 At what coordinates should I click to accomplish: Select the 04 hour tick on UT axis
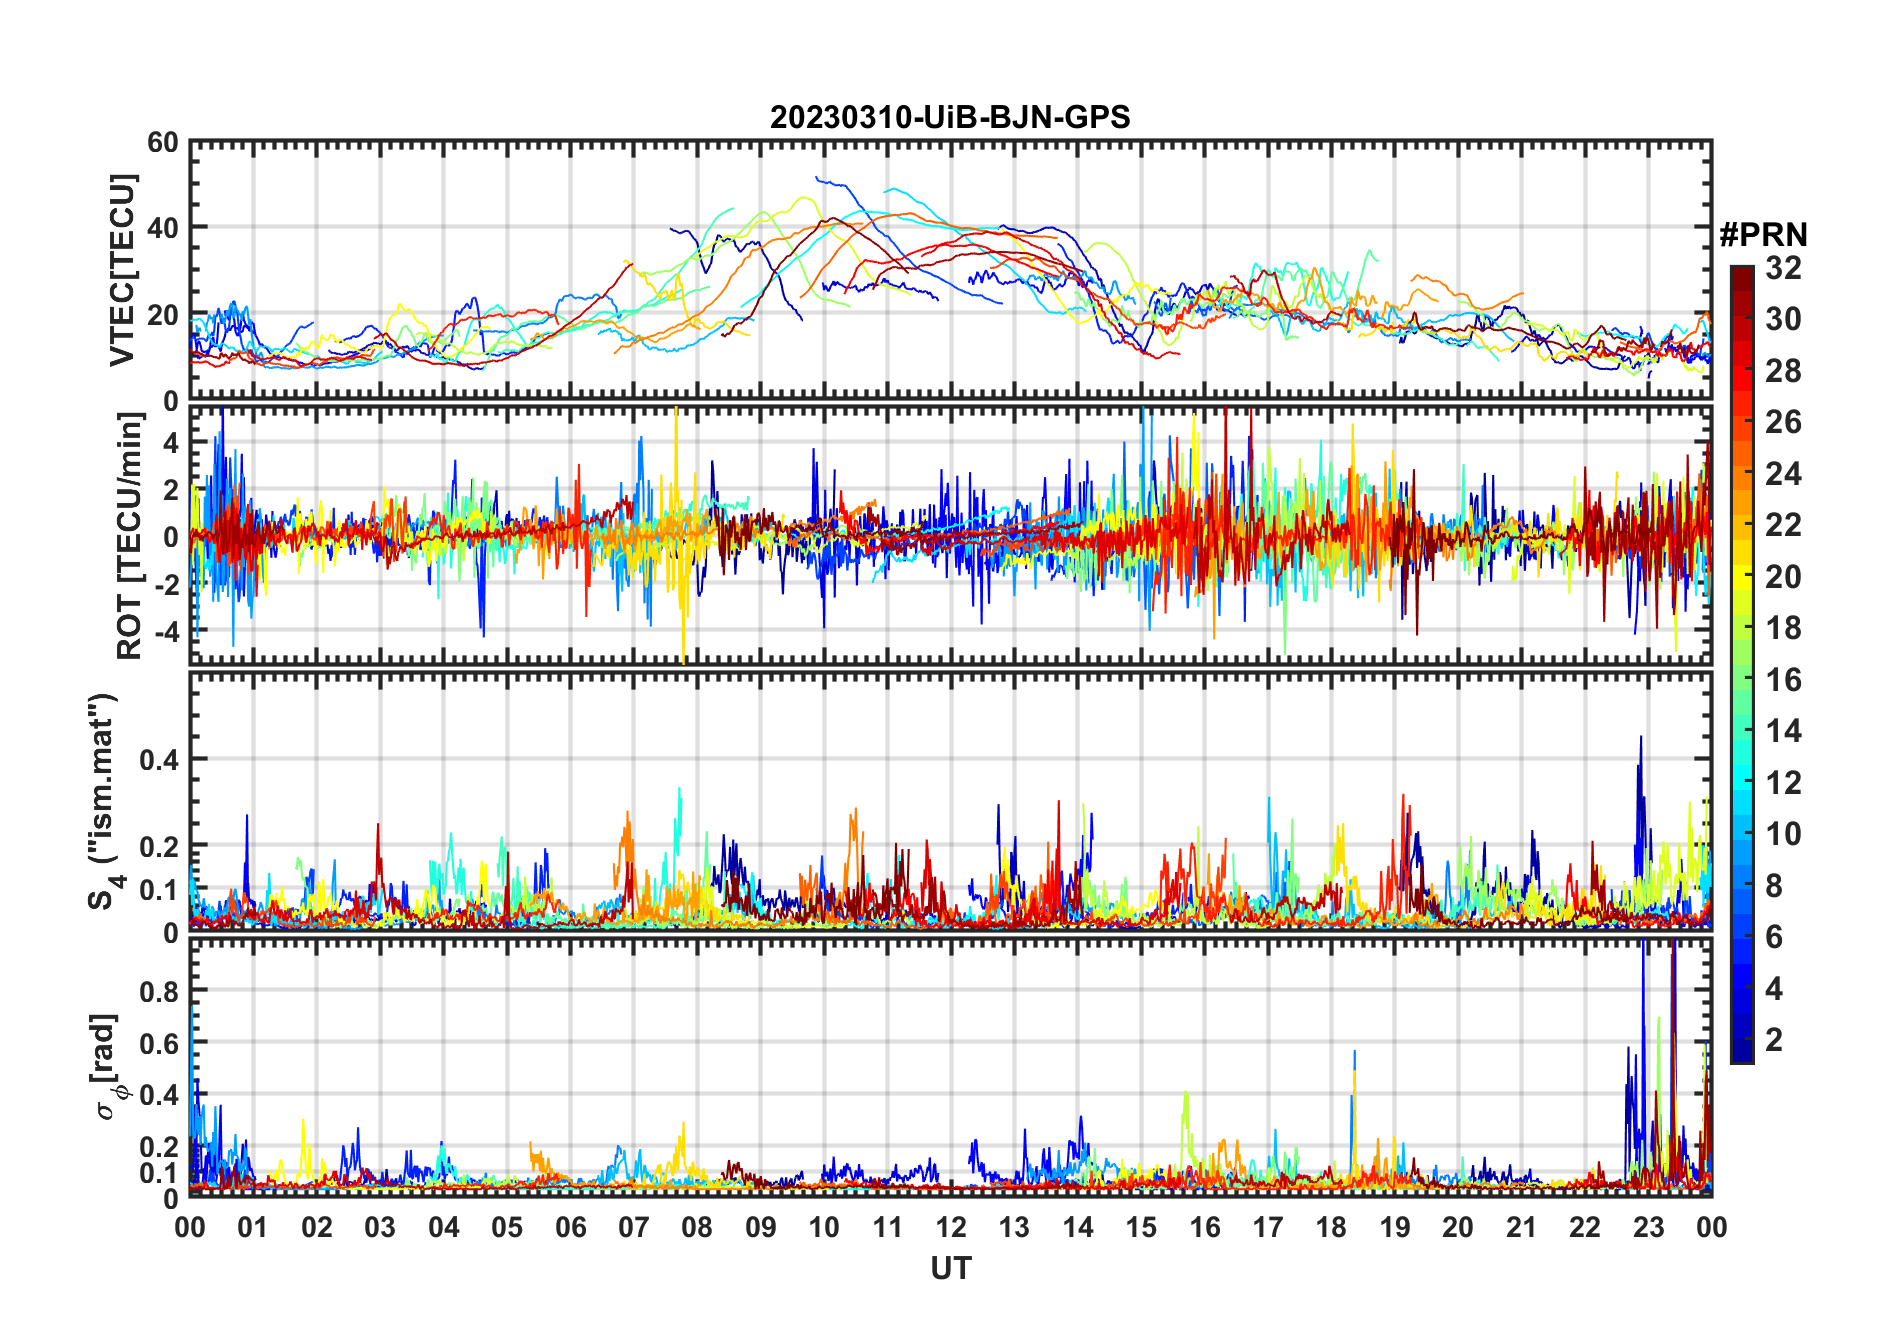[444, 1228]
